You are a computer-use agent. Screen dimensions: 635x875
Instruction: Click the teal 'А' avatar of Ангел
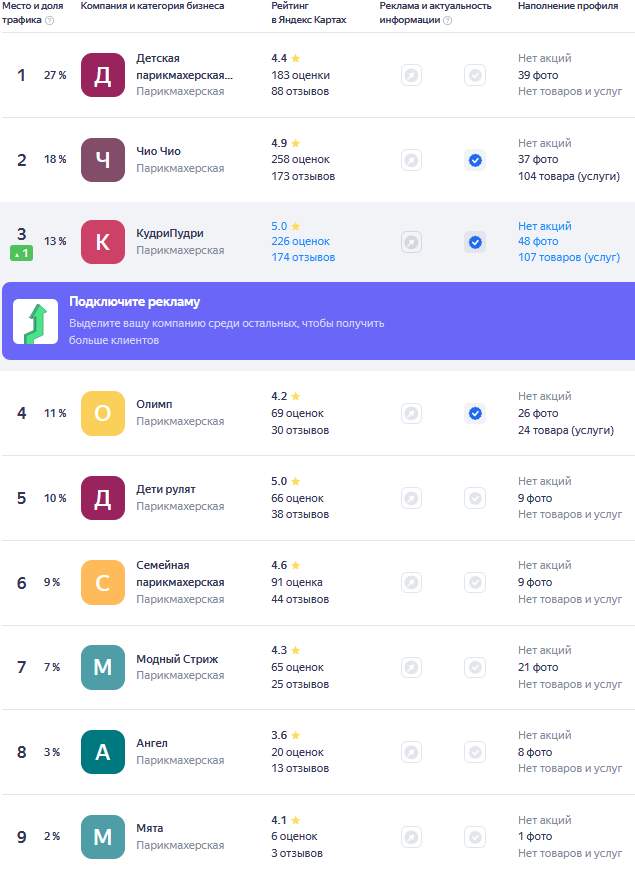(103, 752)
